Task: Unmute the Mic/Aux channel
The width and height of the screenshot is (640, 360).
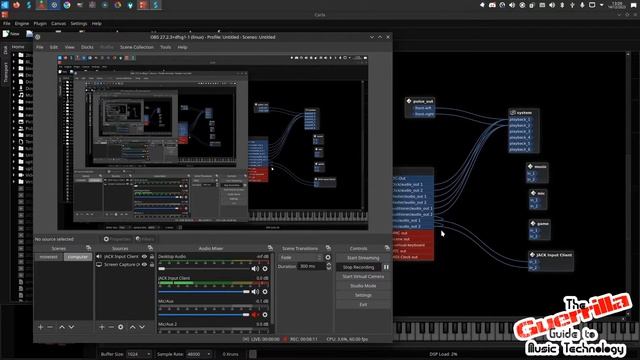Action: pos(255,315)
